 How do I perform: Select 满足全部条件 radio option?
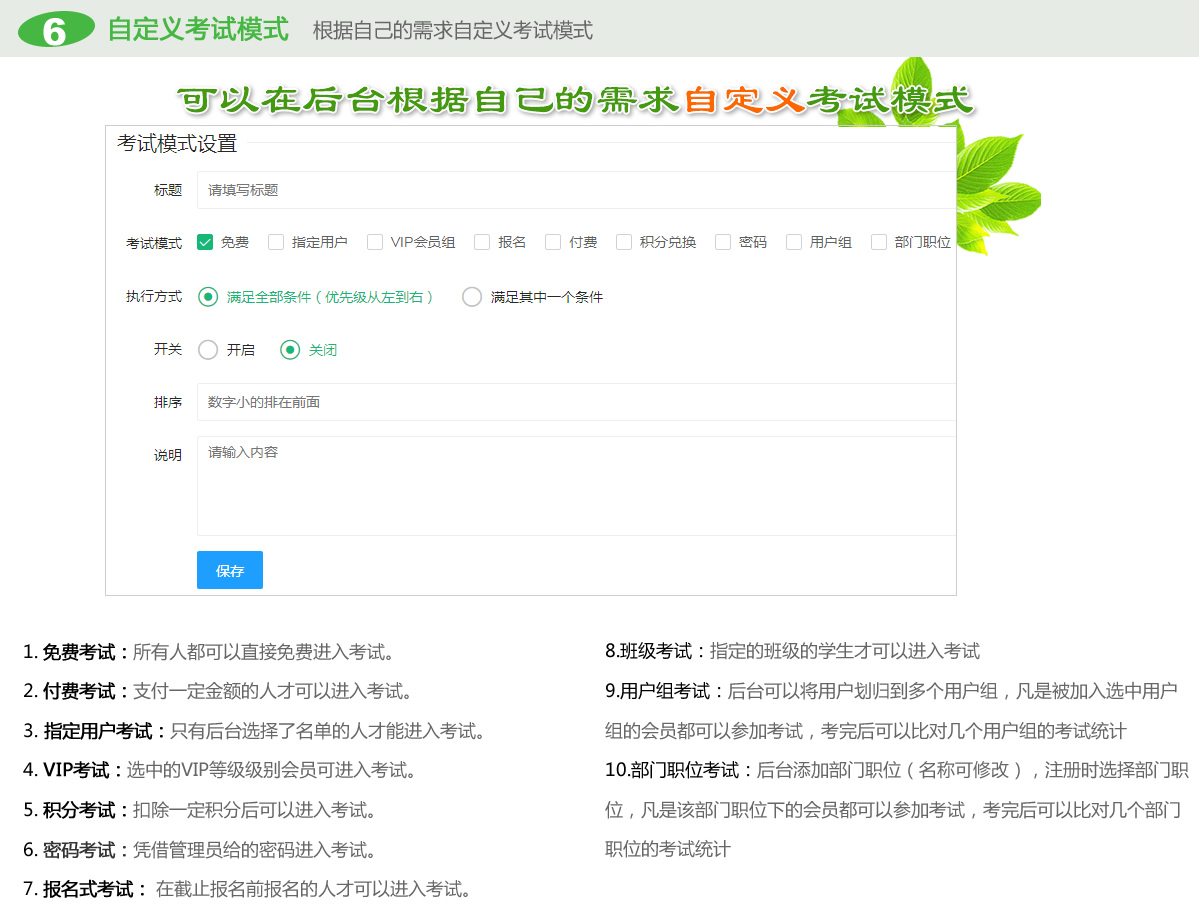(208, 297)
